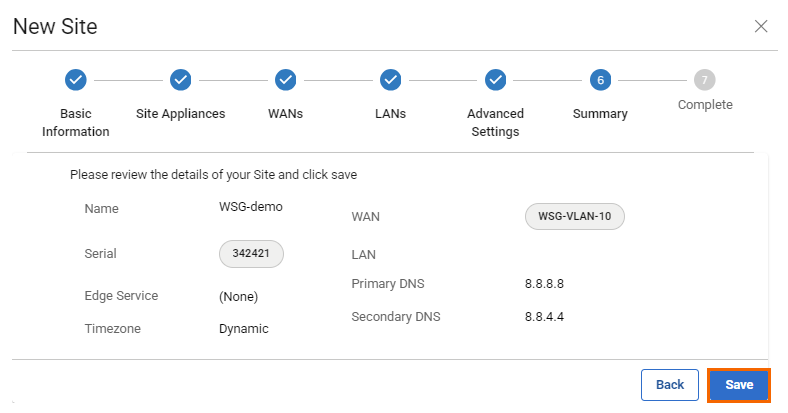The image size is (788, 413).
Task: Close the New Site dialog
Action: [761, 27]
